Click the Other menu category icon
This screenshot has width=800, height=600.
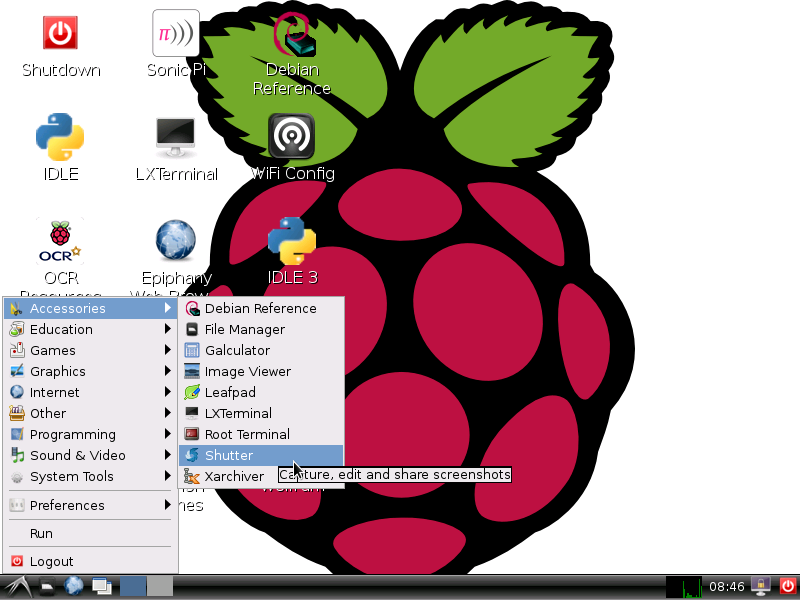click(x=17, y=413)
